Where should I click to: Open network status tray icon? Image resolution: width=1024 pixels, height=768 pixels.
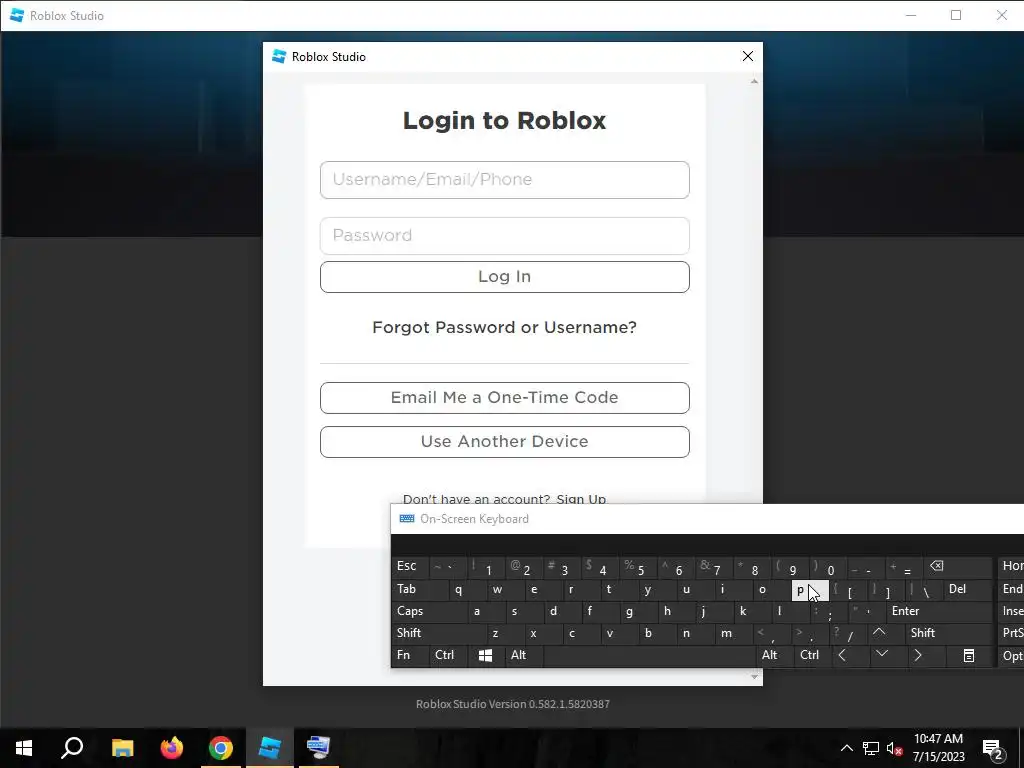point(871,748)
